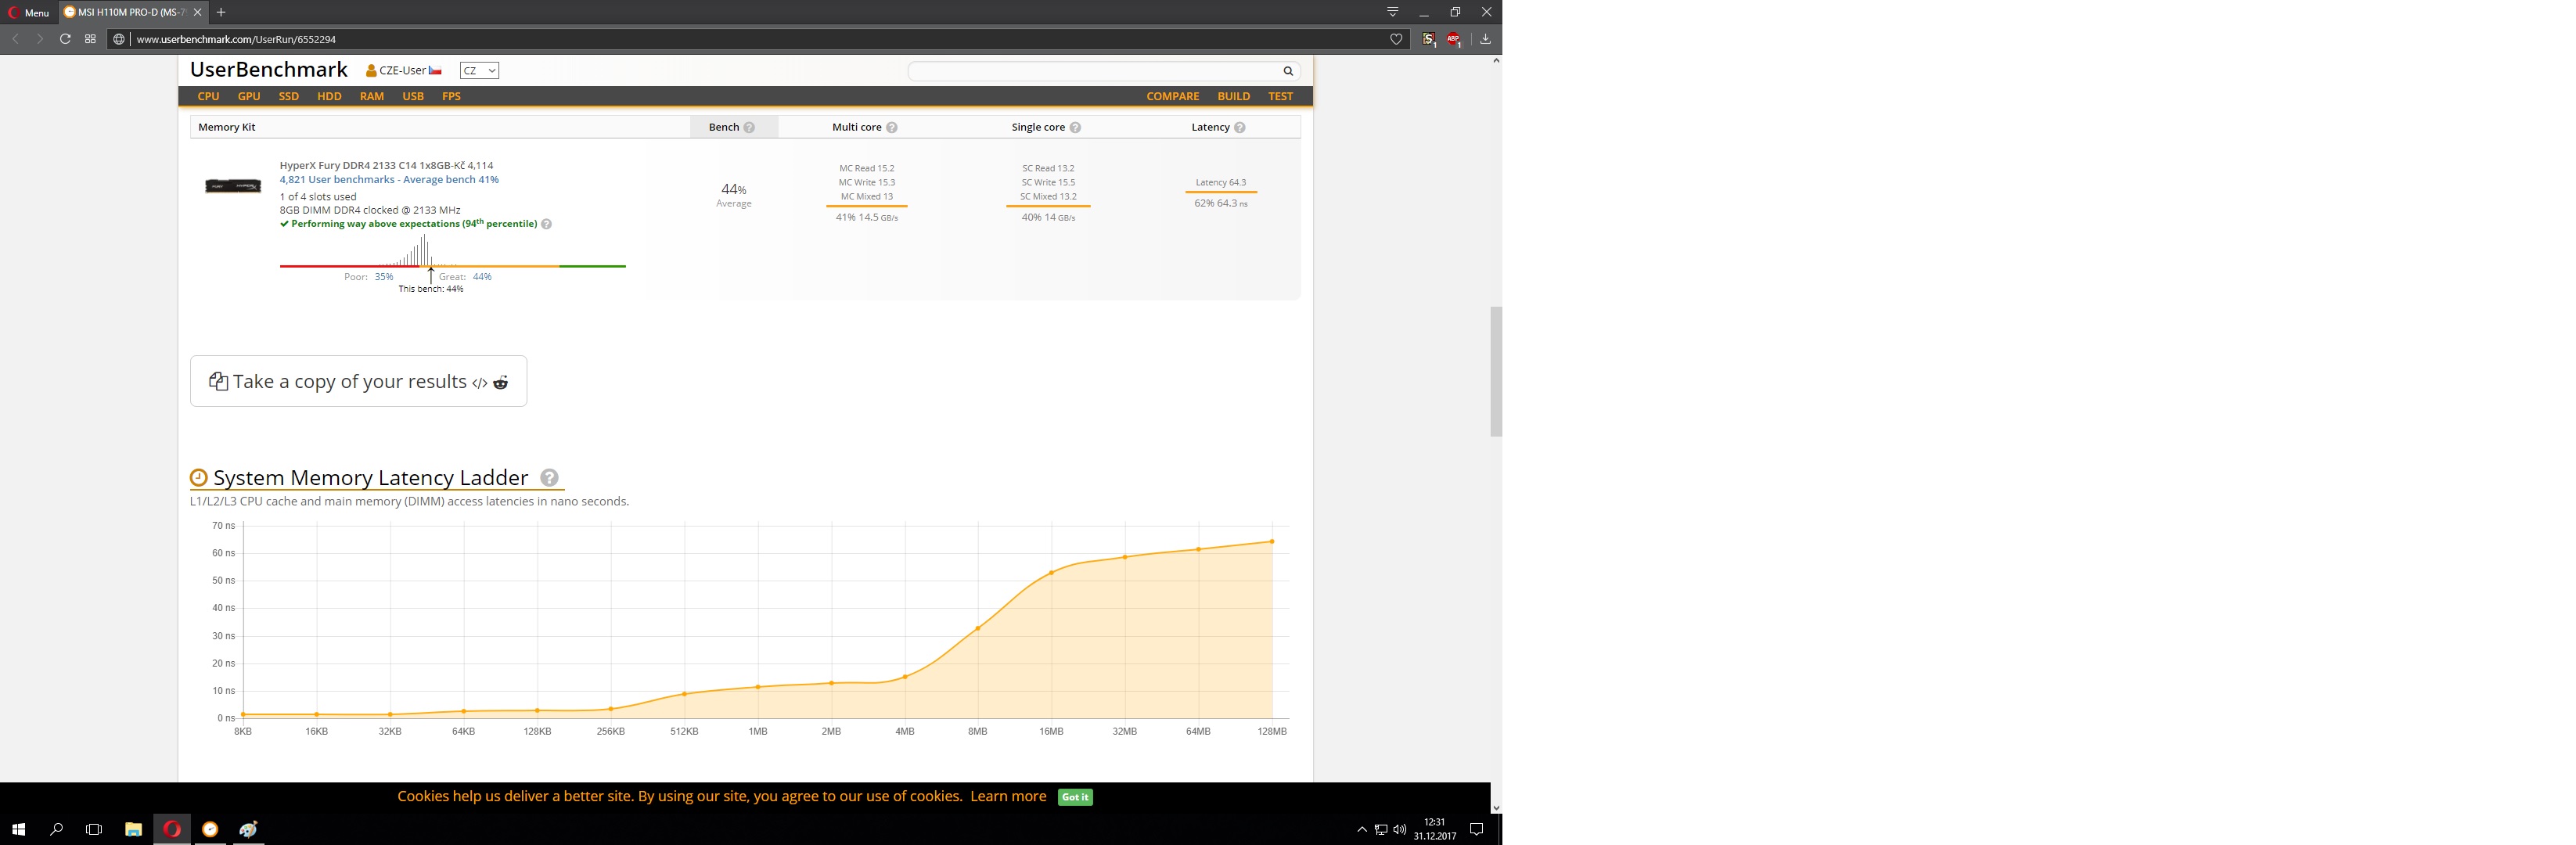
Task: Click the Multi core help icon
Action: [x=892, y=128]
